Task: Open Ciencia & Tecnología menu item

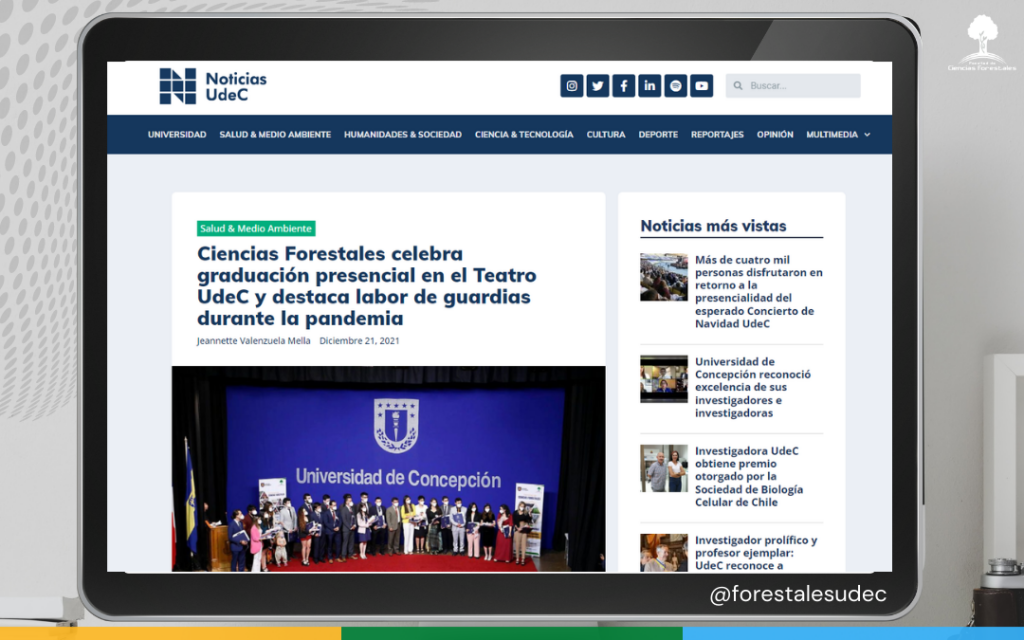Action: point(524,135)
